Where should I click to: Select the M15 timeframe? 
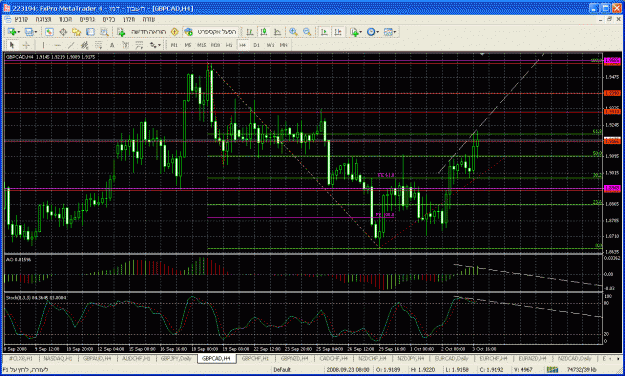tap(201, 45)
